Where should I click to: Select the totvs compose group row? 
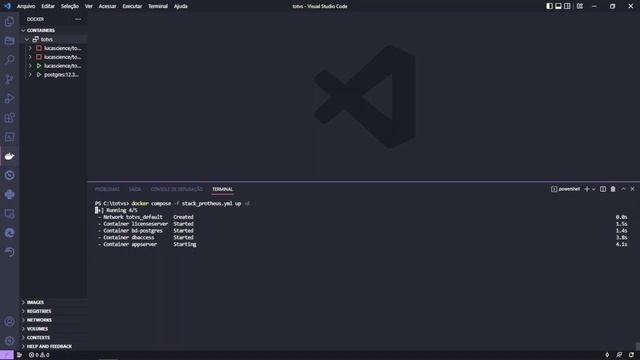tap(53, 40)
